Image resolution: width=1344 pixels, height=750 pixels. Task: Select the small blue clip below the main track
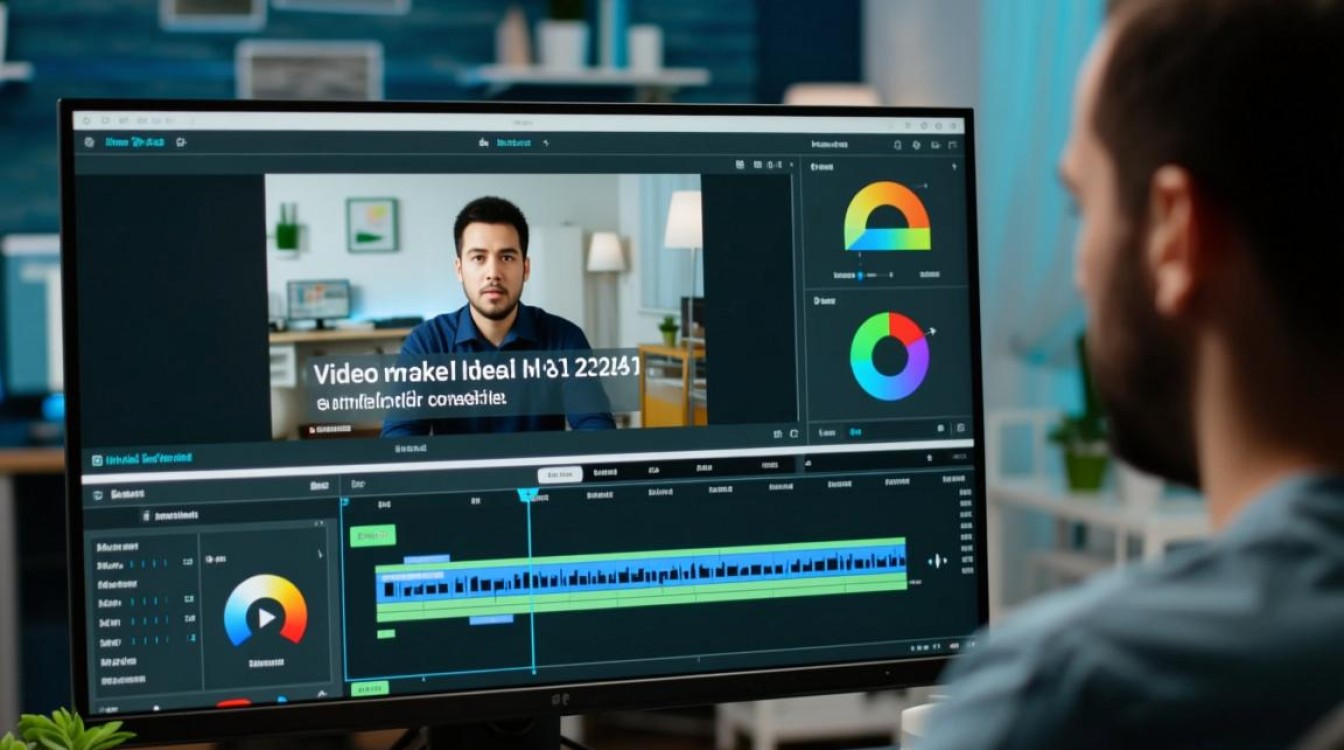(x=490, y=620)
